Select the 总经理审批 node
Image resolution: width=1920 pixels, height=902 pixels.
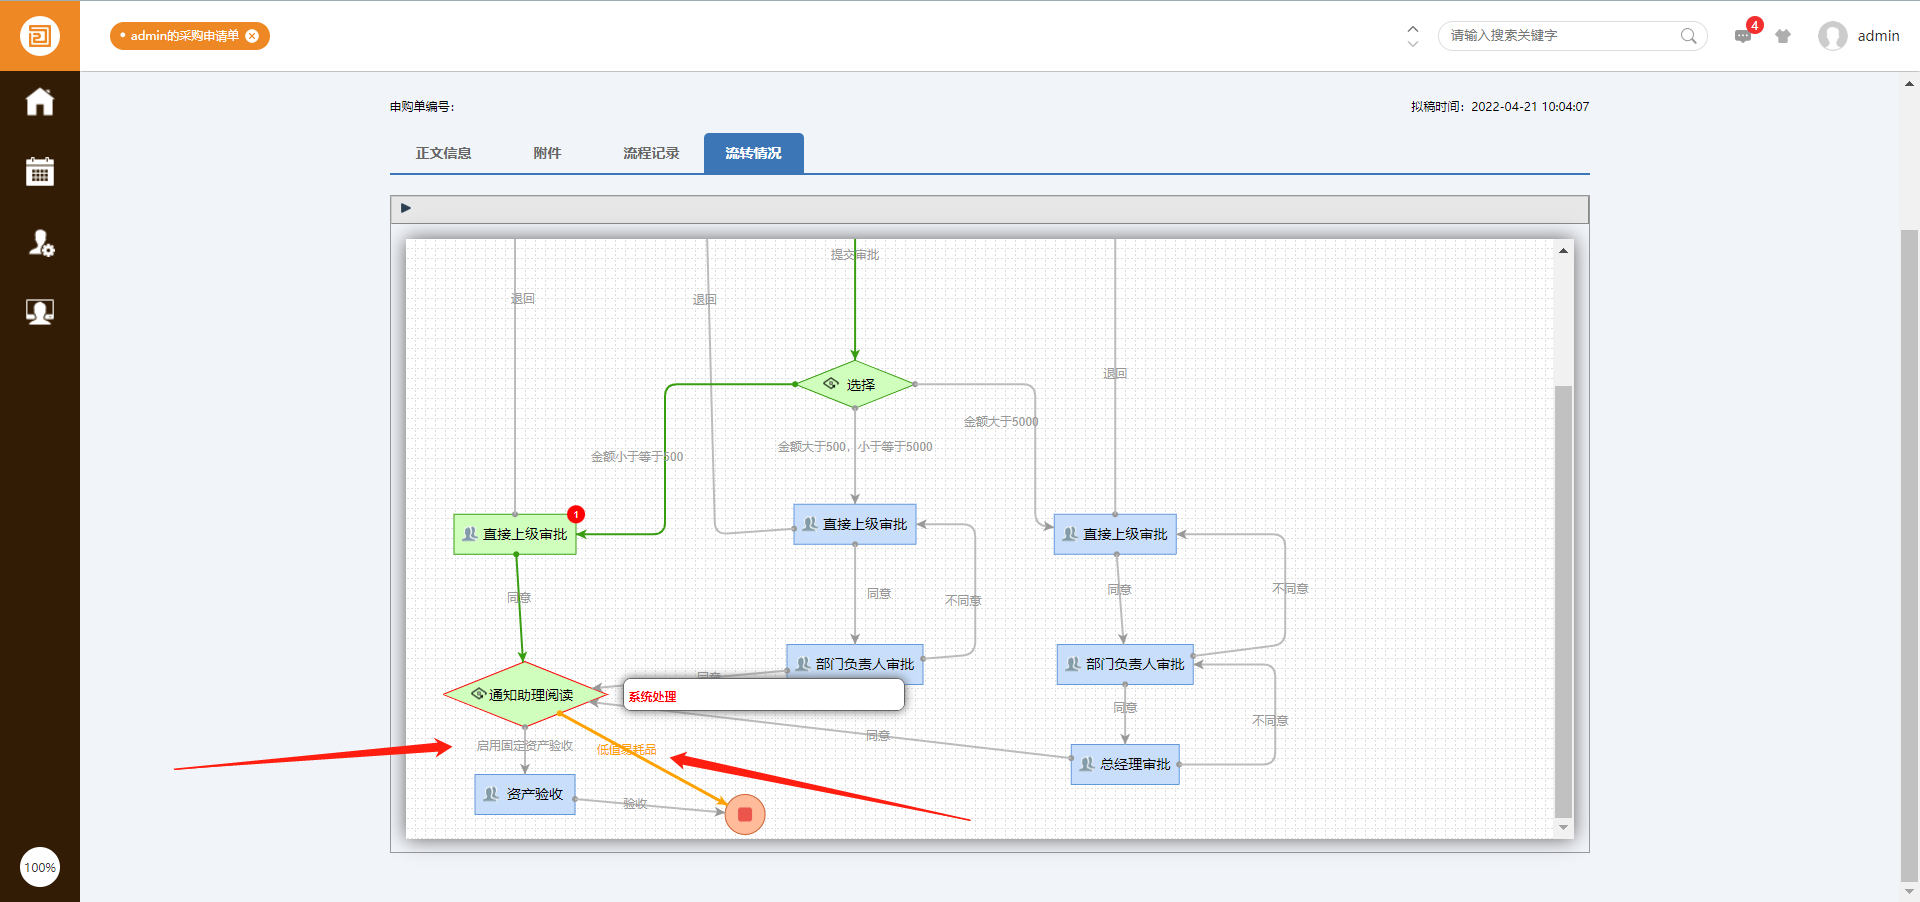click(1125, 764)
